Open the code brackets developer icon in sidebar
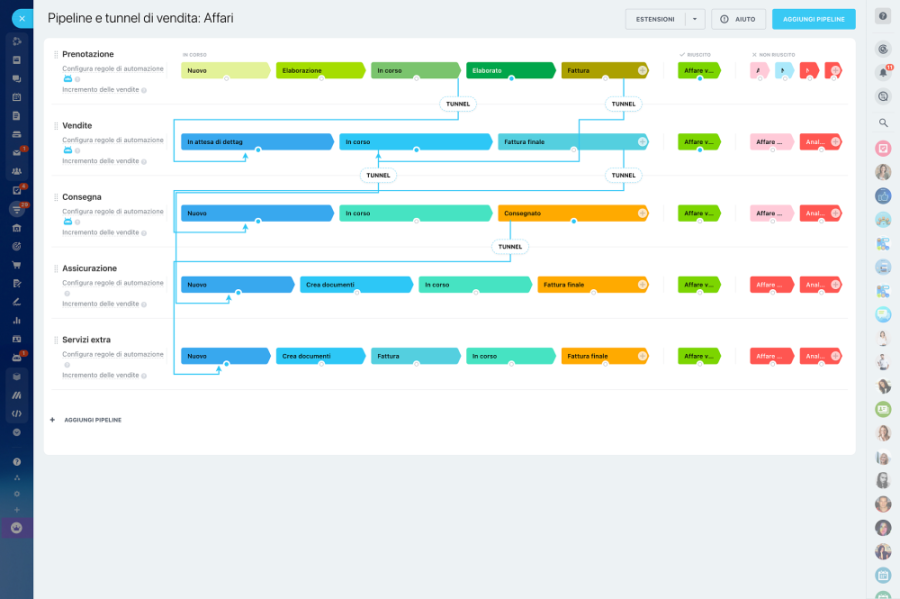The height and width of the screenshot is (599, 900). tap(17, 413)
